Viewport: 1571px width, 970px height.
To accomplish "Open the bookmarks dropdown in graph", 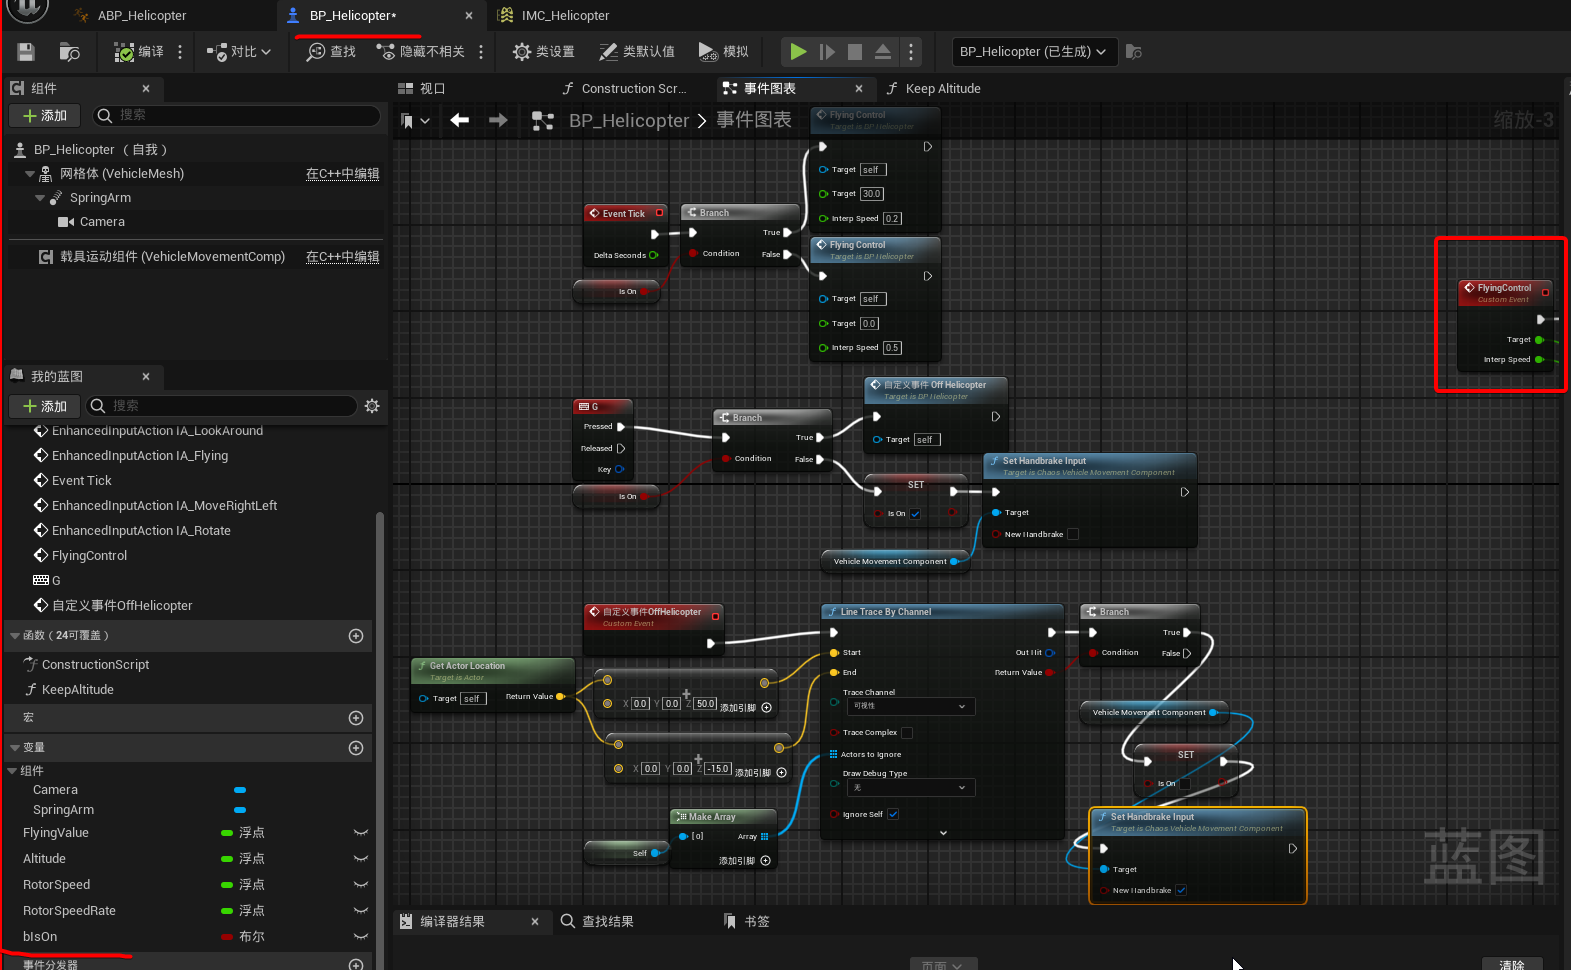I will (x=415, y=120).
